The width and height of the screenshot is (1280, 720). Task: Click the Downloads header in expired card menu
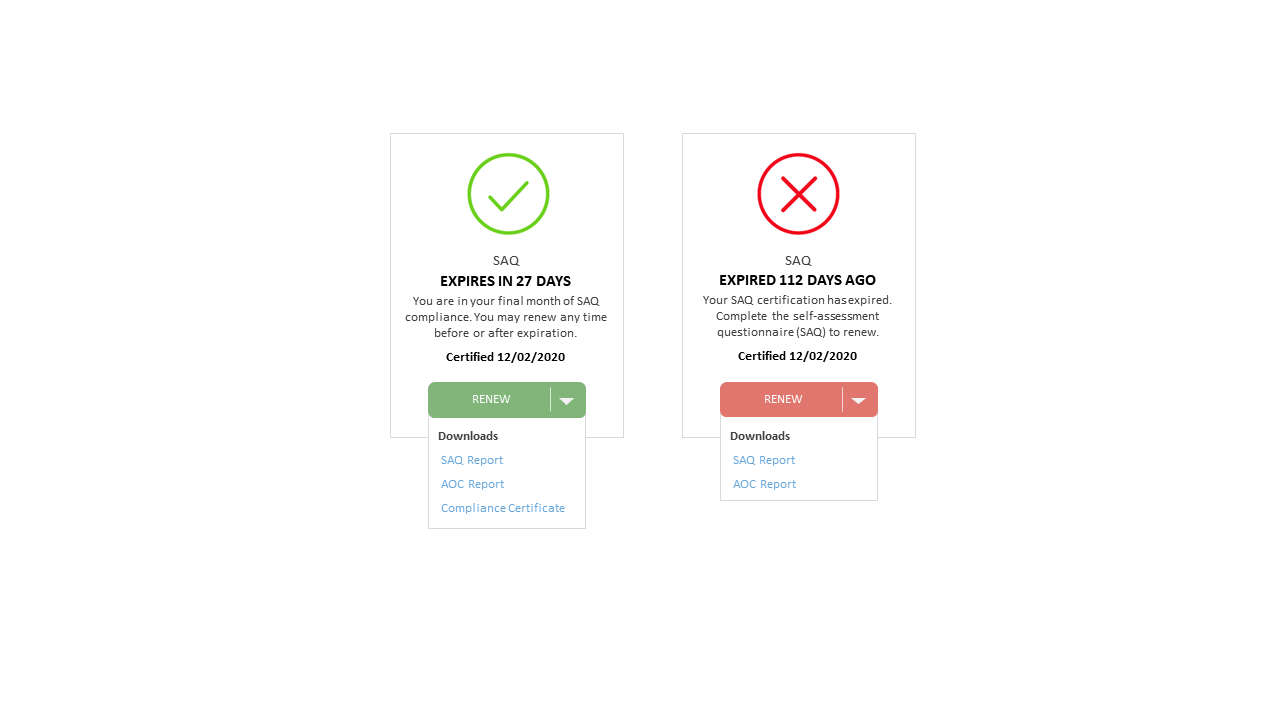[760, 436]
